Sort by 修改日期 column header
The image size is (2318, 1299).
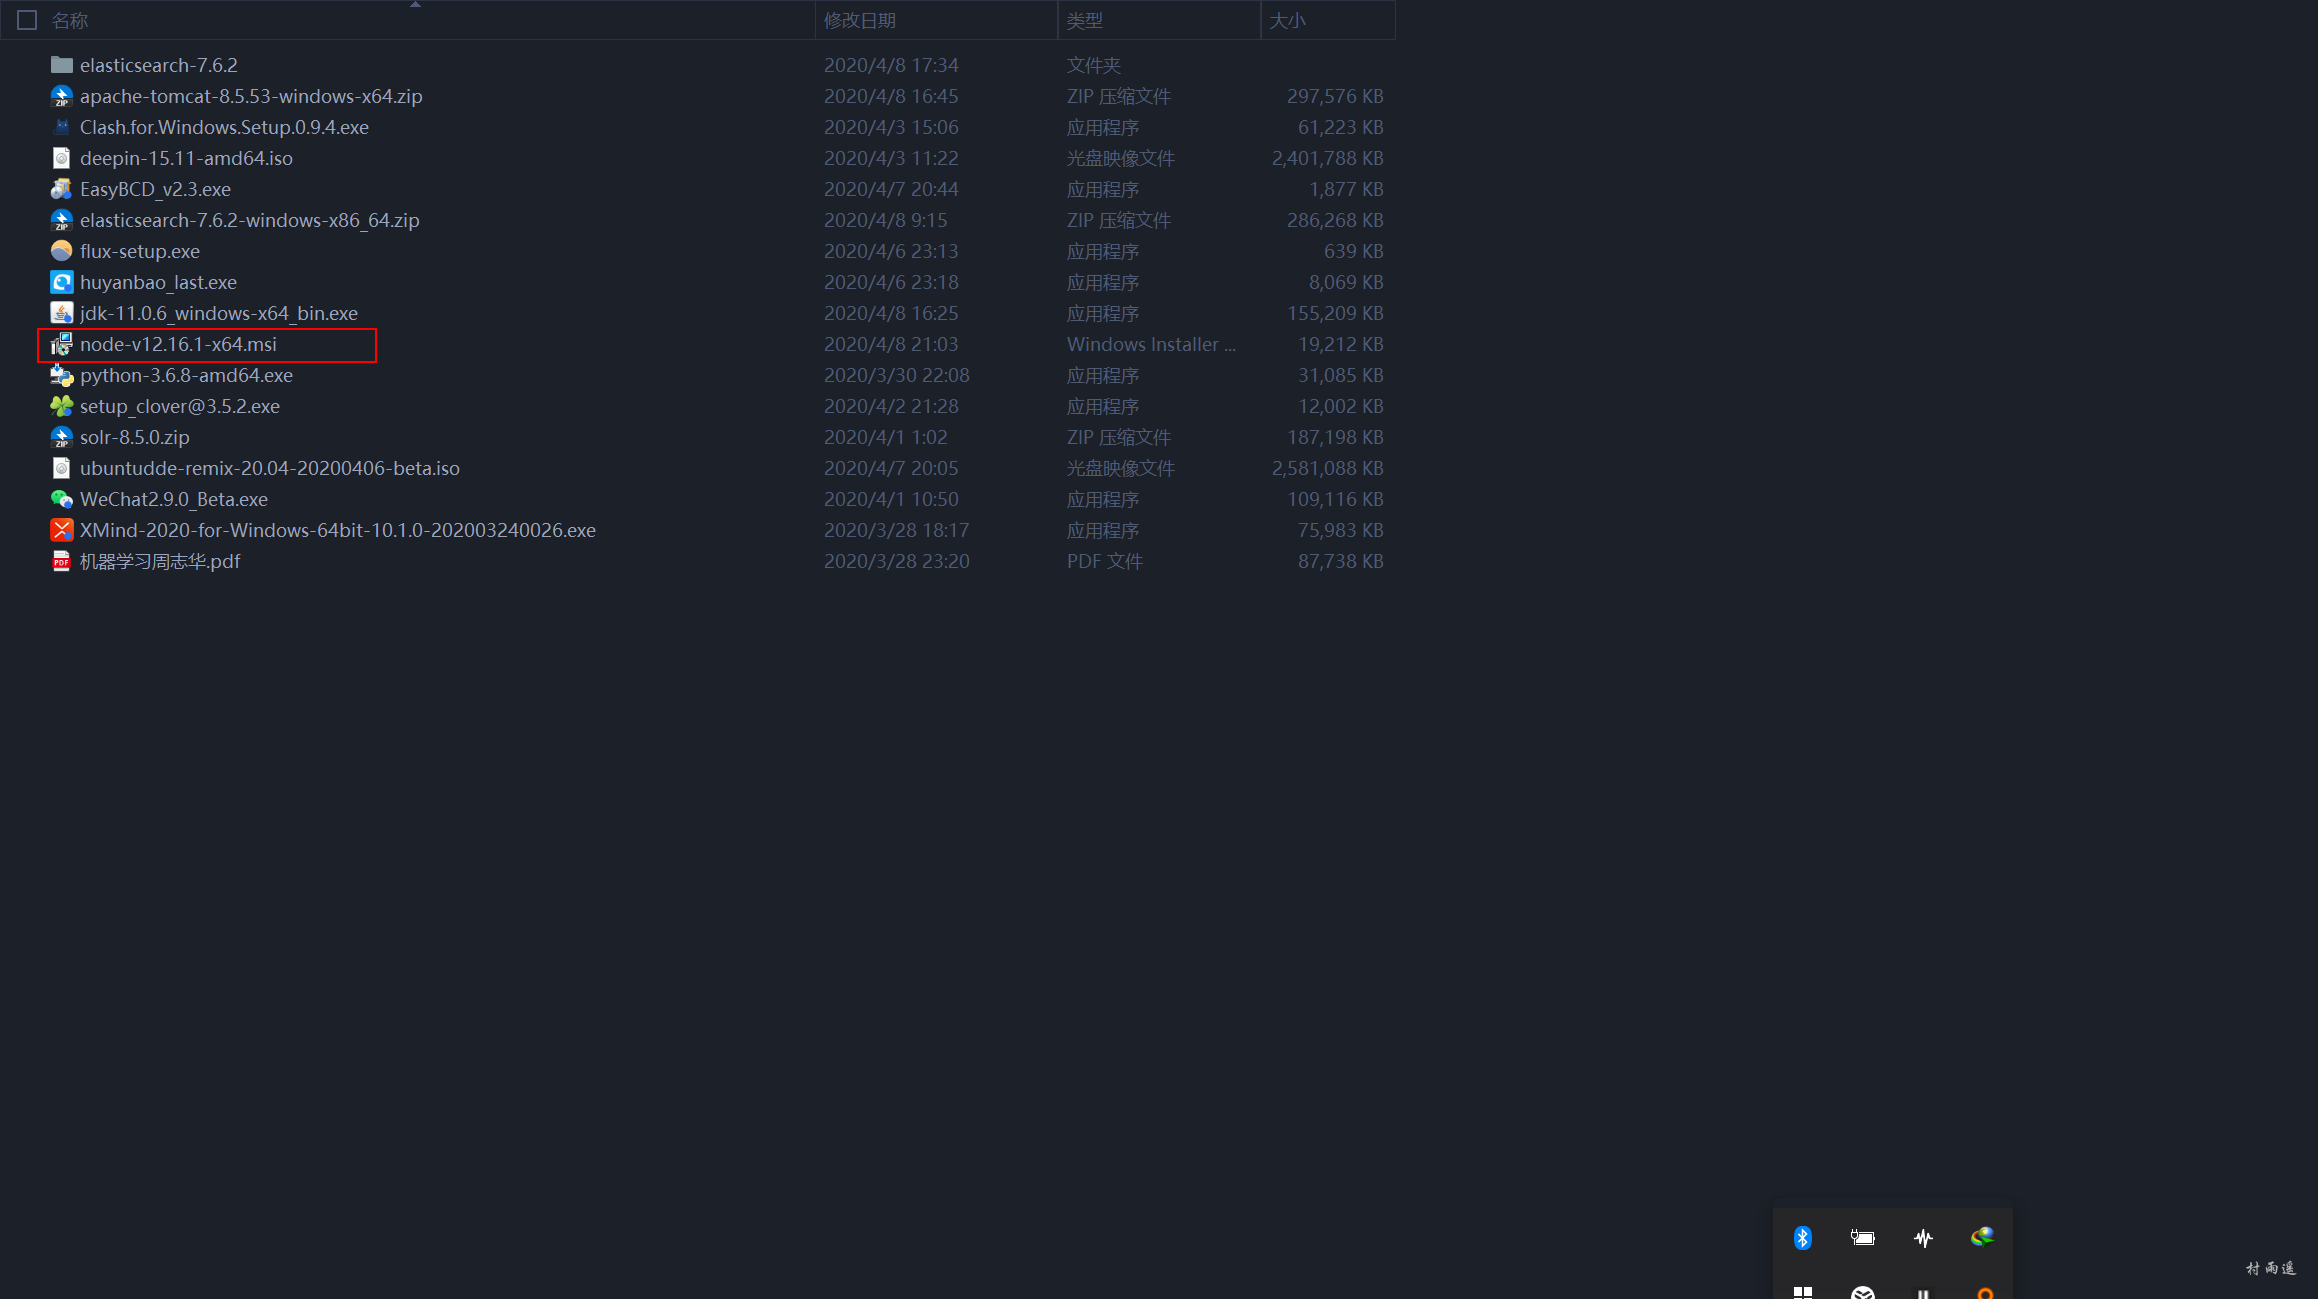[x=860, y=20]
